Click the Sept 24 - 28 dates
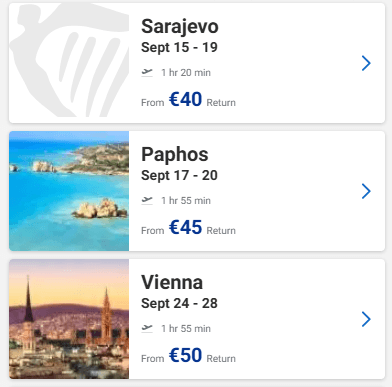The image size is (392, 387). [179, 304]
